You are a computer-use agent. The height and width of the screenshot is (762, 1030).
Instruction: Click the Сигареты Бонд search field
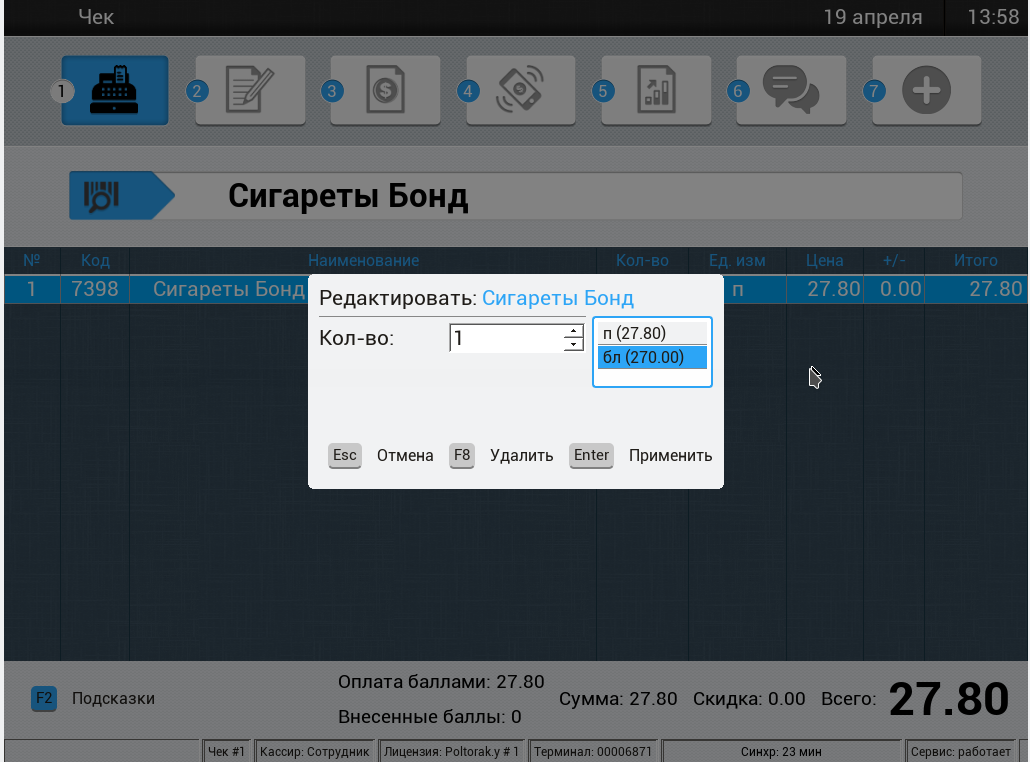pos(516,196)
